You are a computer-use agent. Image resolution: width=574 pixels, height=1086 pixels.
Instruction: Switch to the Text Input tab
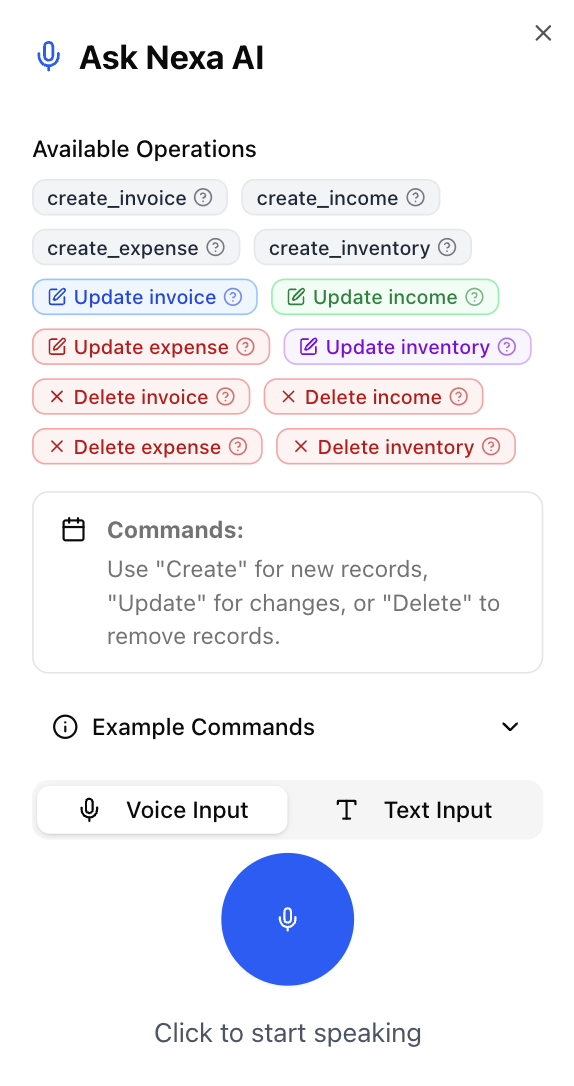coord(414,810)
